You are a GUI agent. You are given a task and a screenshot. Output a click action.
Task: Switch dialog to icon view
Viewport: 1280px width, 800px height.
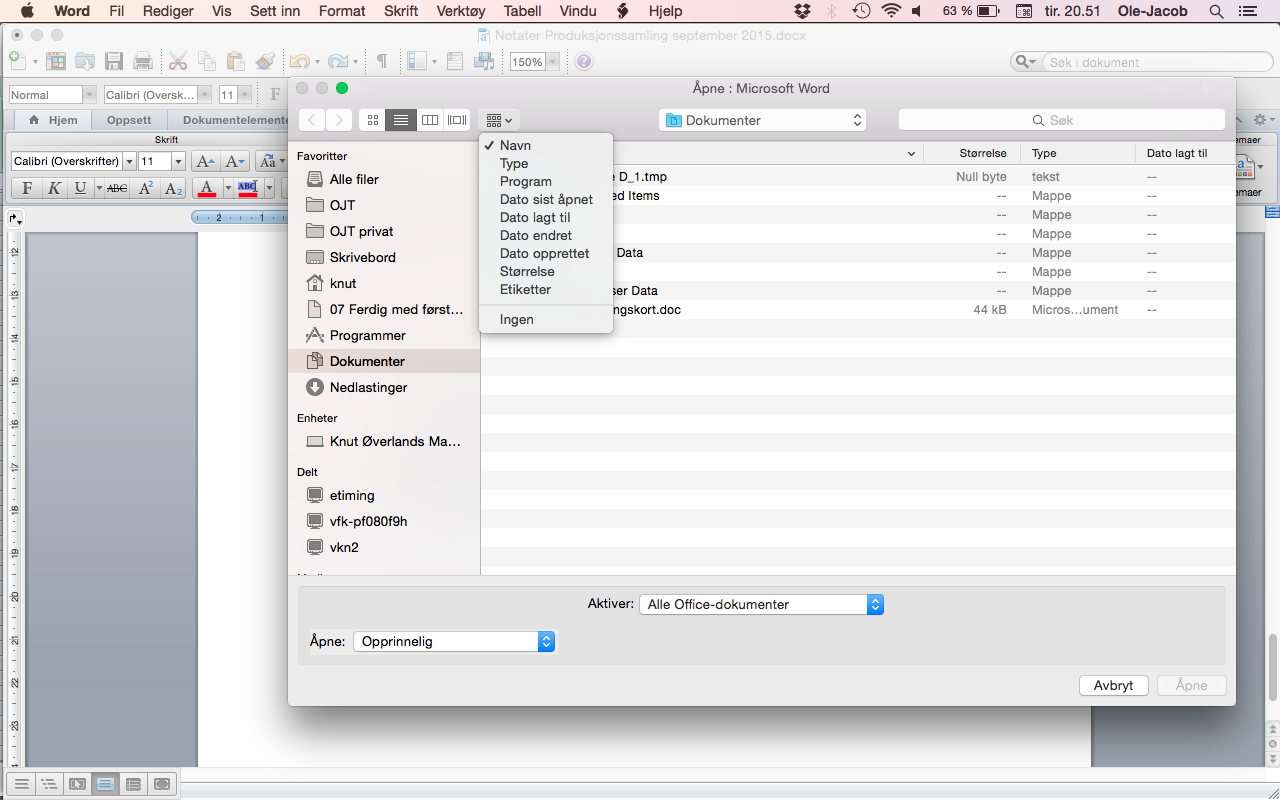373,120
